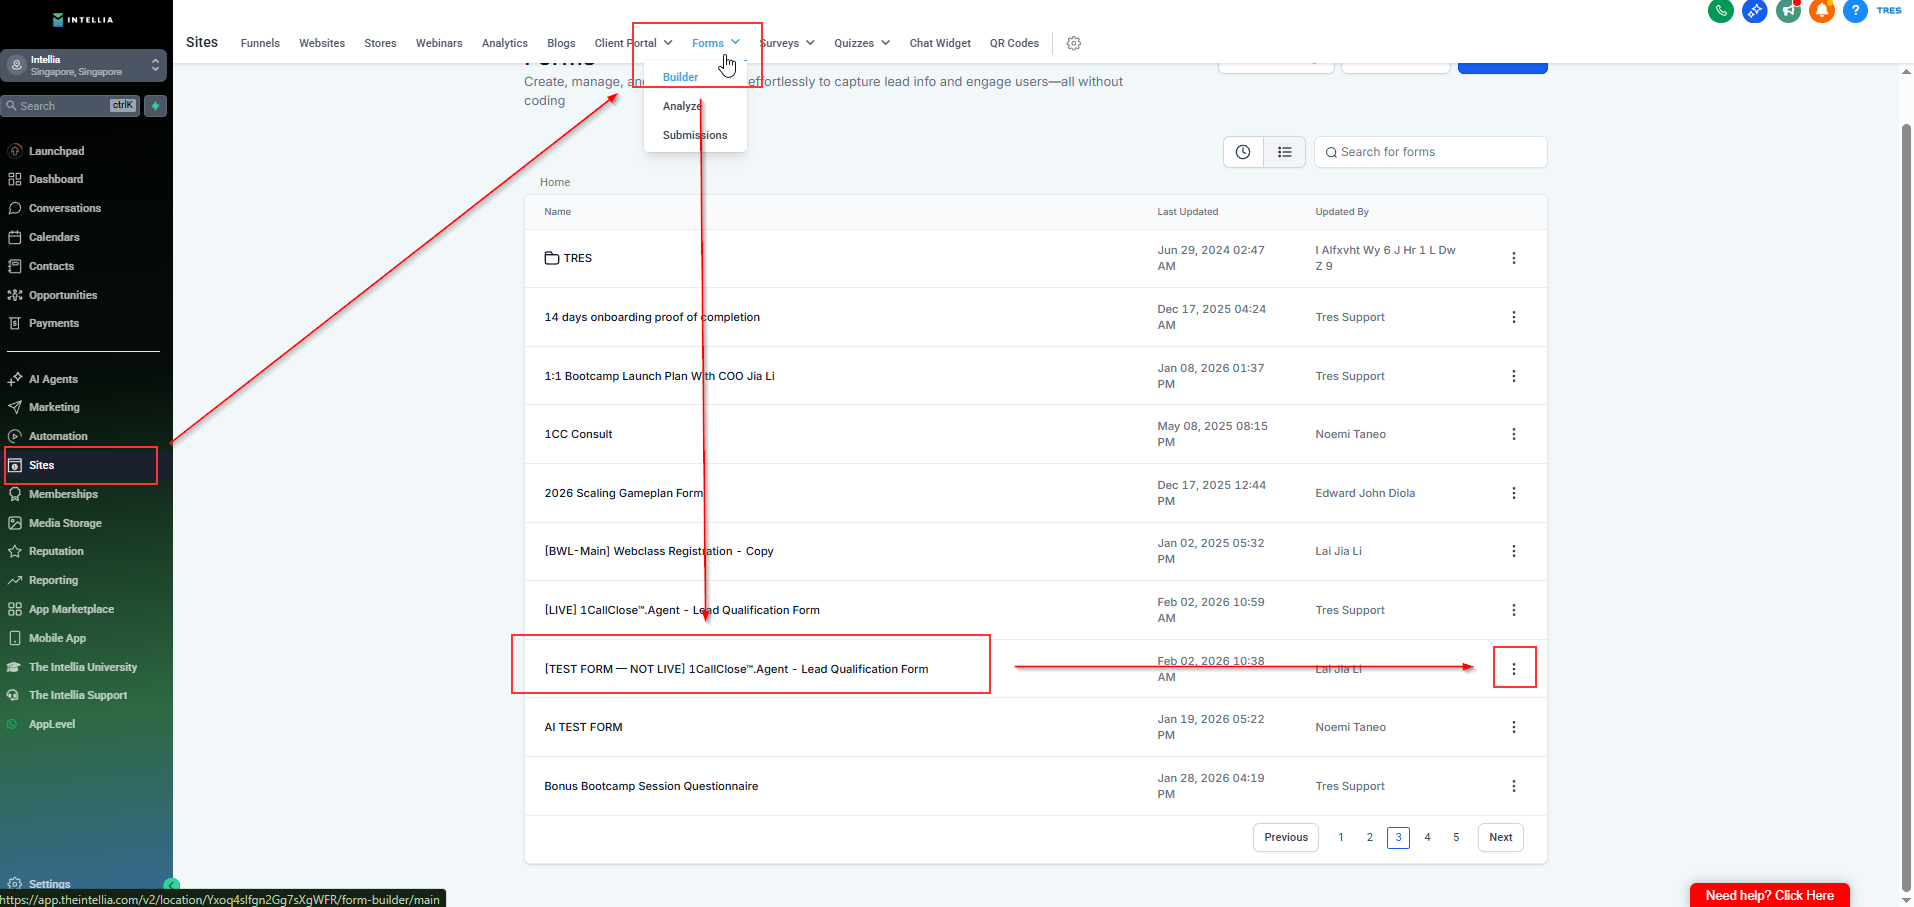Open the Chat Widget tab
The image size is (1914, 907).
940,43
